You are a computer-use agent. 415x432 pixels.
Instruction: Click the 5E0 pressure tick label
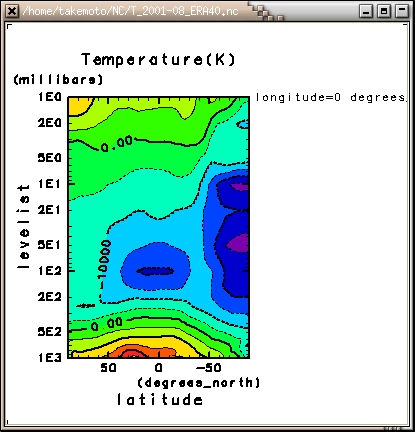point(50,157)
